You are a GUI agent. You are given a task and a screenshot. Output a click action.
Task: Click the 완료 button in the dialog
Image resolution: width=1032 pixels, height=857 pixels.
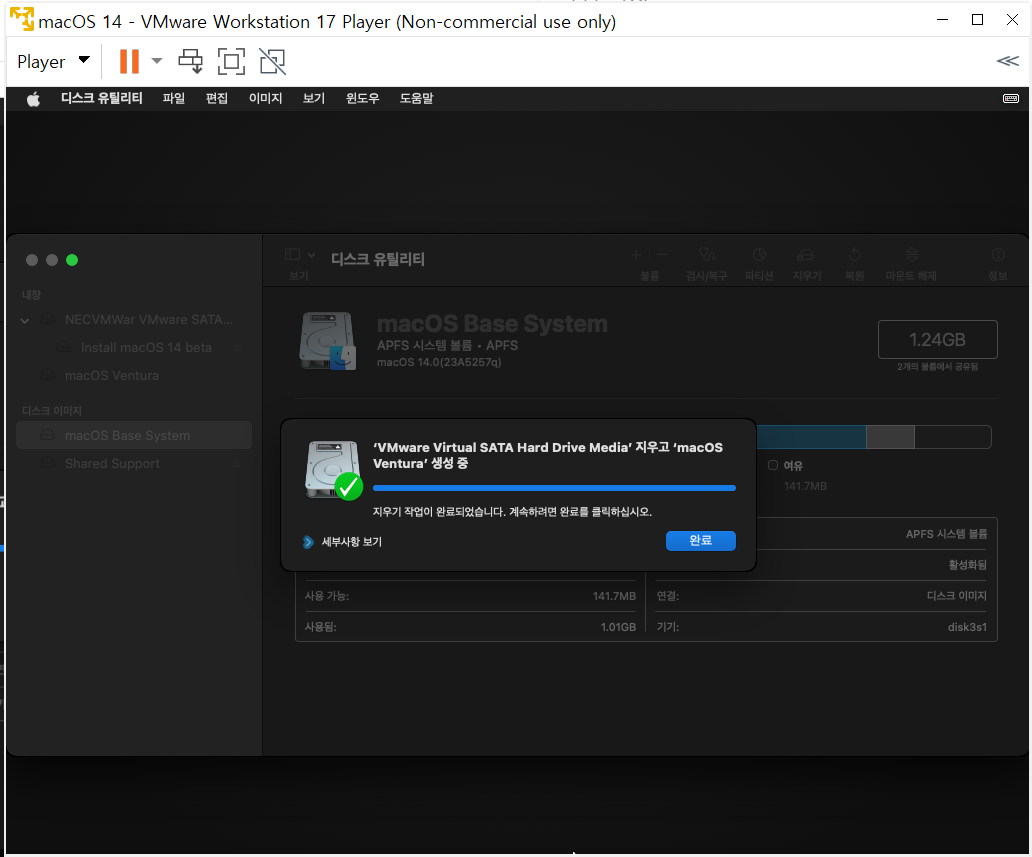point(700,540)
